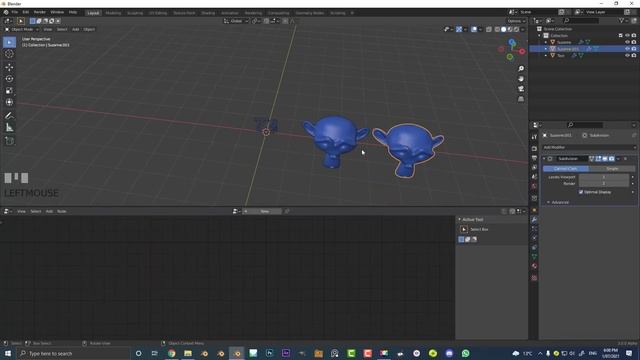Switch orthographic perspective grid icon

coord(521,99)
